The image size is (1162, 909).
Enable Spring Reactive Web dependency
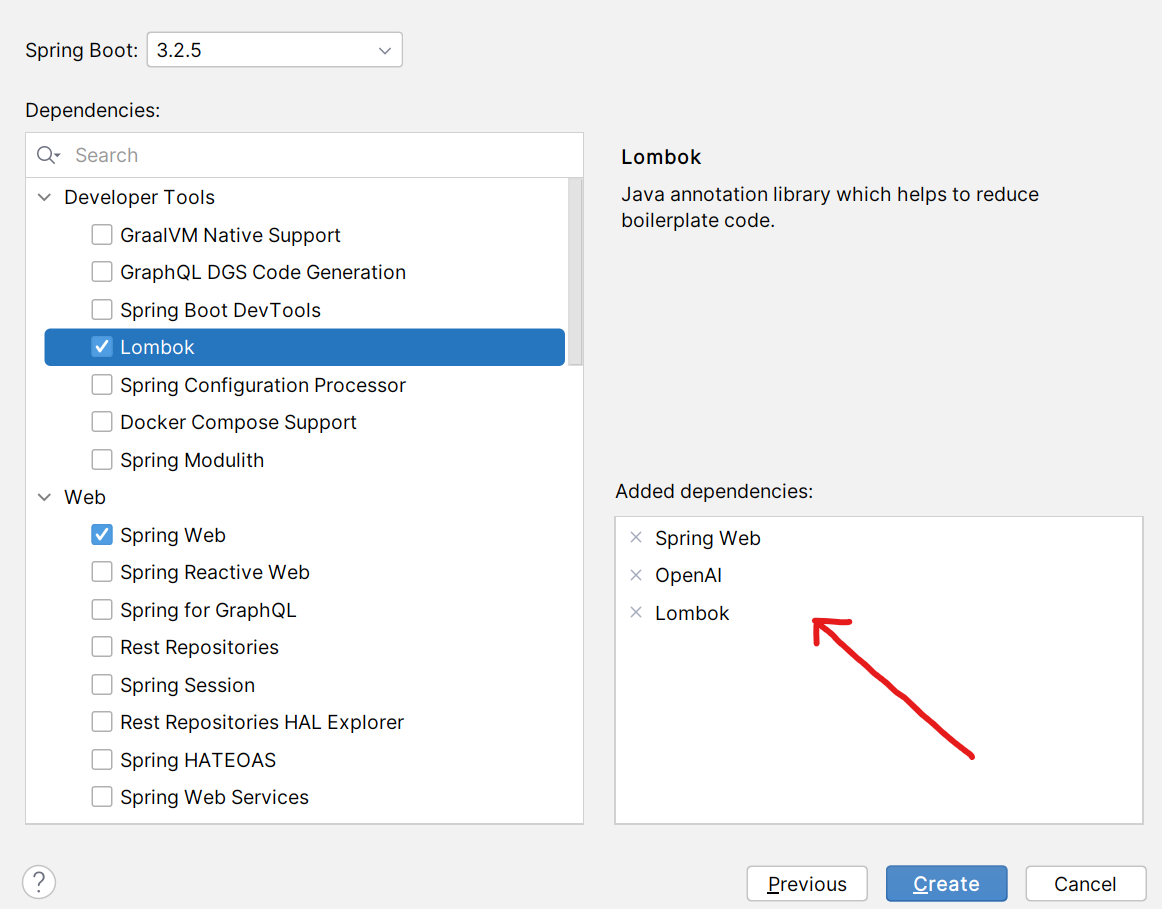[102, 572]
